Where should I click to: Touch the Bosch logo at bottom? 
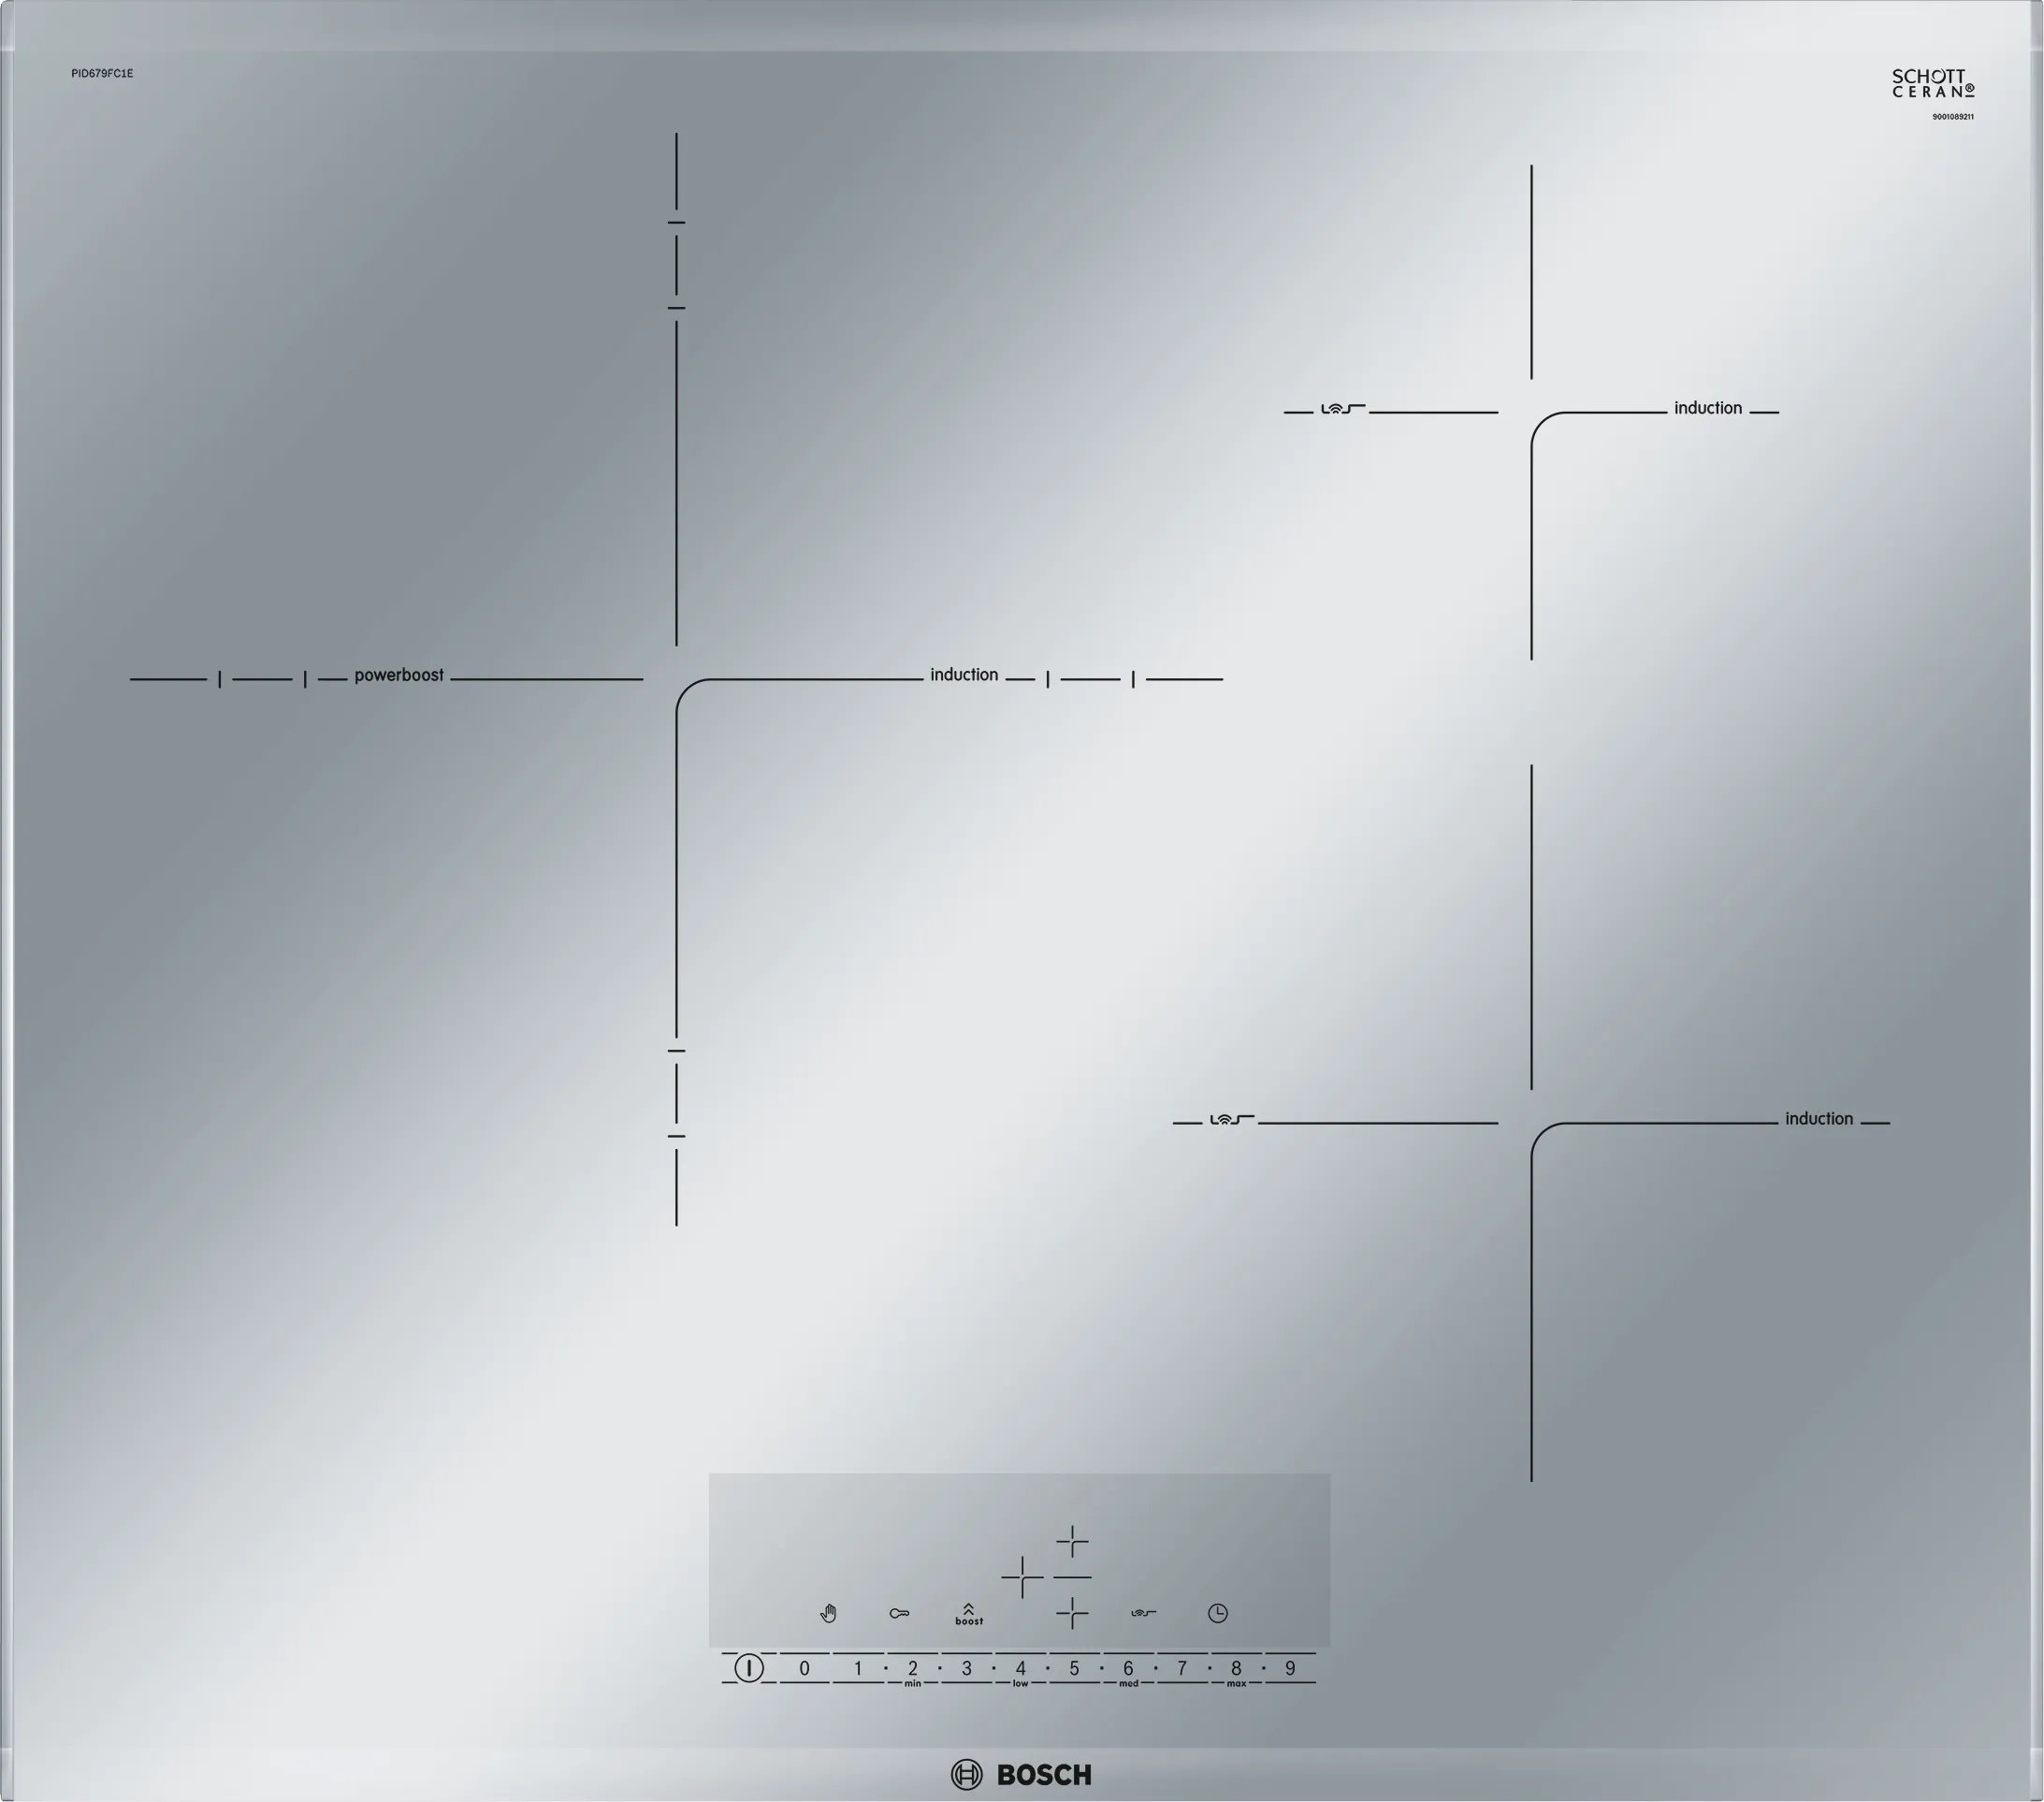[1021, 1775]
